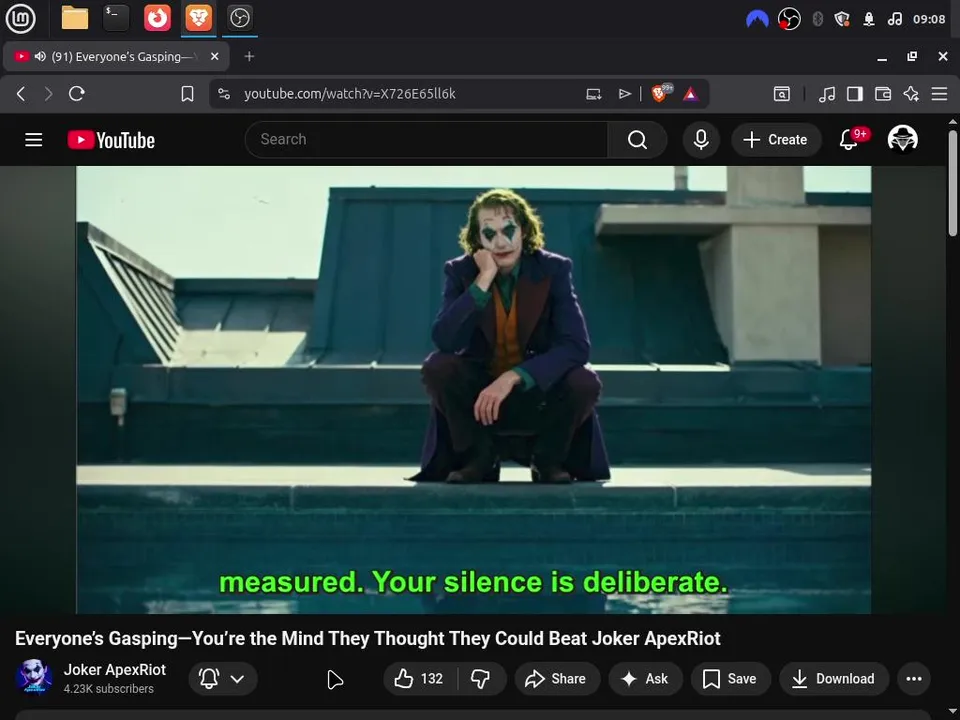Open the security shield tray icon
Screen dimensions: 960x720
click(842, 19)
